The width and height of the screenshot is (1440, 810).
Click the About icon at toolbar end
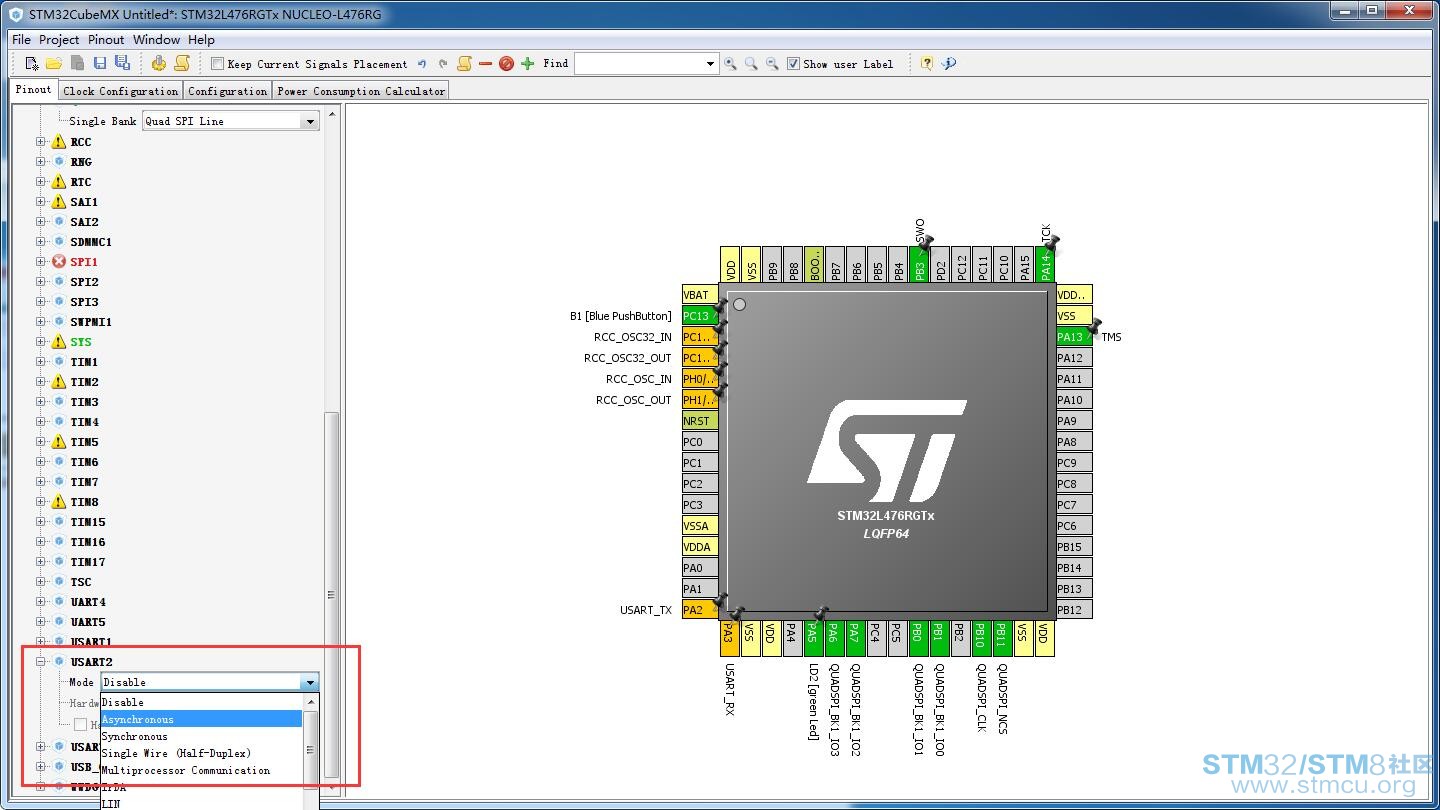pos(949,64)
